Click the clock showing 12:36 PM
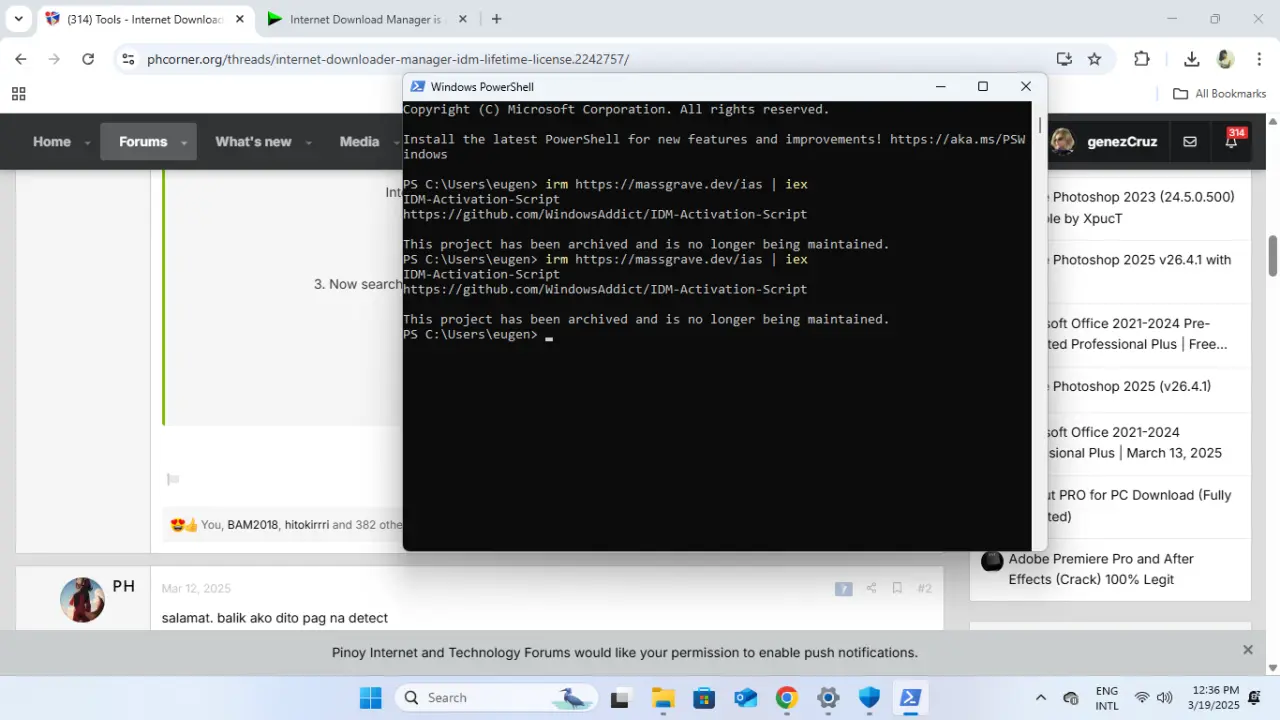Image resolution: width=1280 pixels, height=720 pixels. [x=1214, y=697]
